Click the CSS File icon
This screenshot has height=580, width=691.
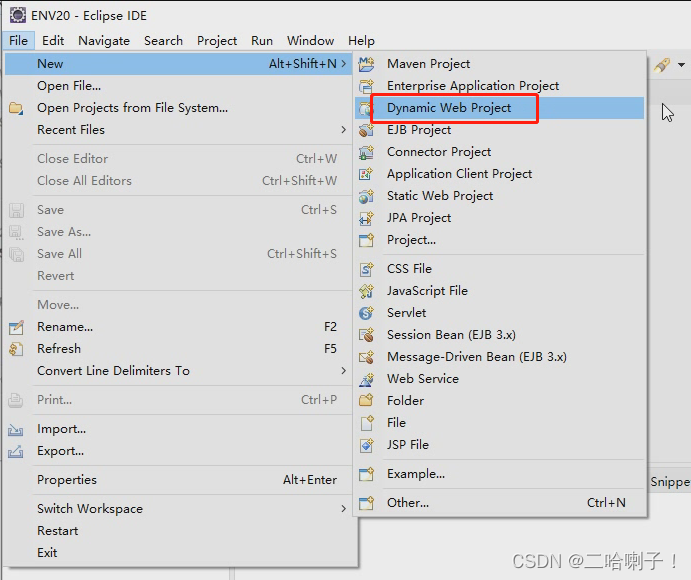coord(366,269)
